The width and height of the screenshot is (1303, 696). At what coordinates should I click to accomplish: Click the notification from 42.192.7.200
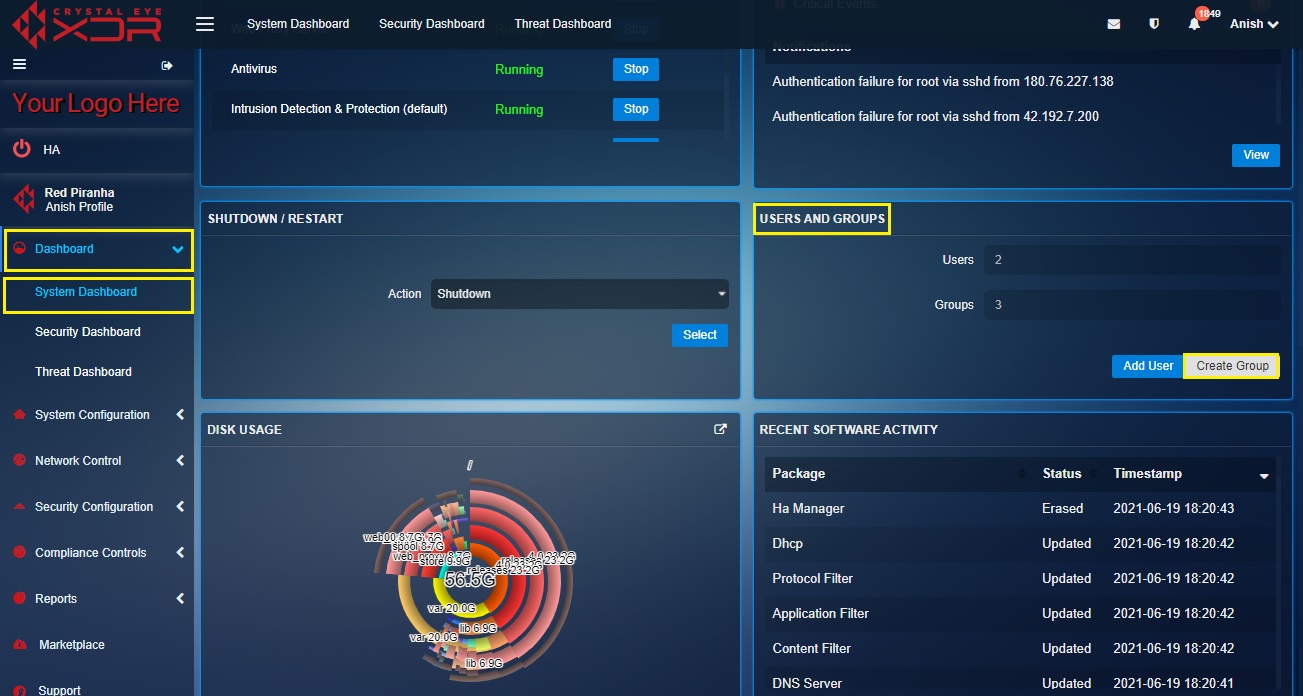click(x=936, y=117)
